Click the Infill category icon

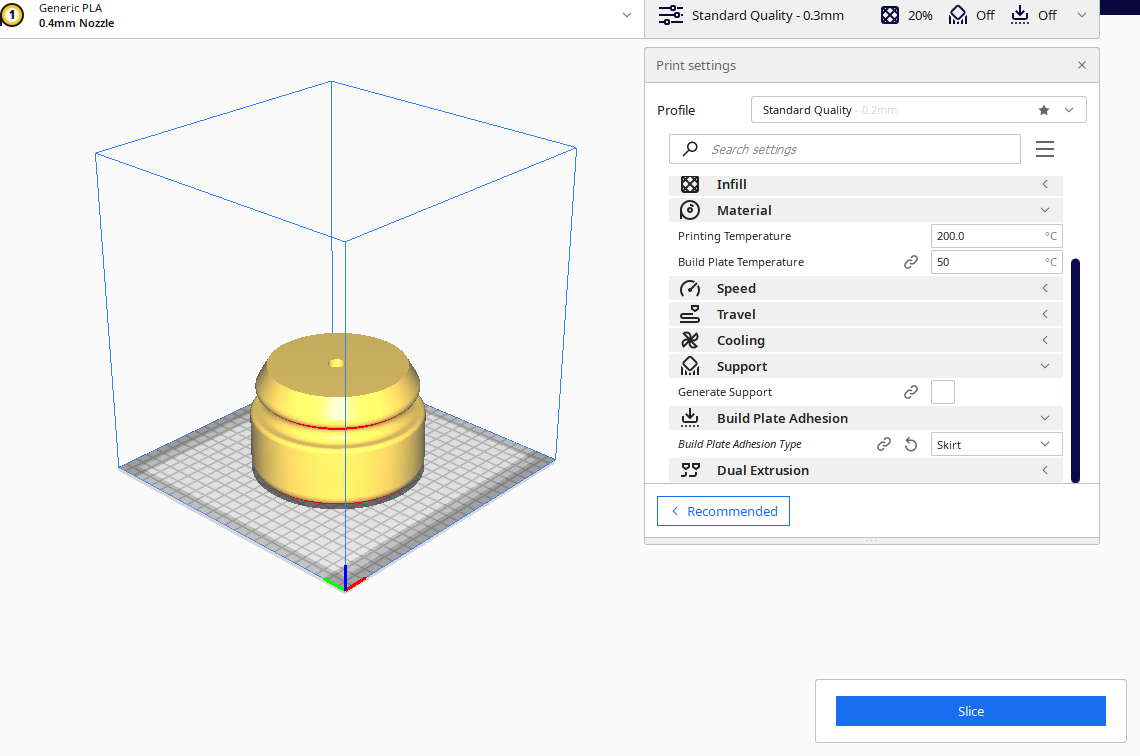(x=690, y=185)
